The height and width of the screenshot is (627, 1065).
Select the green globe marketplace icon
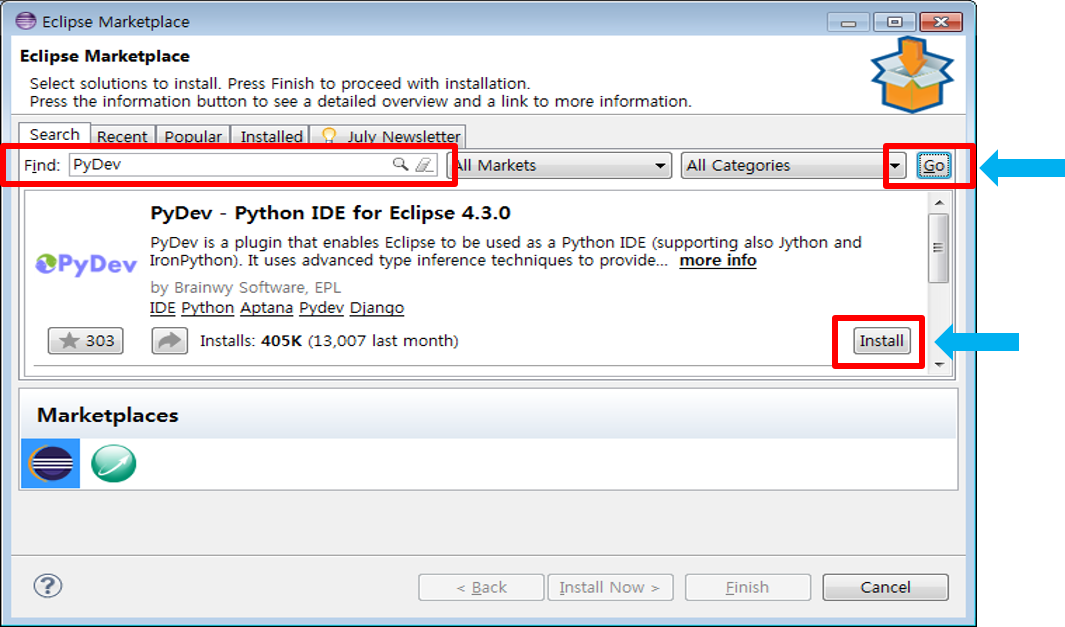[113, 464]
